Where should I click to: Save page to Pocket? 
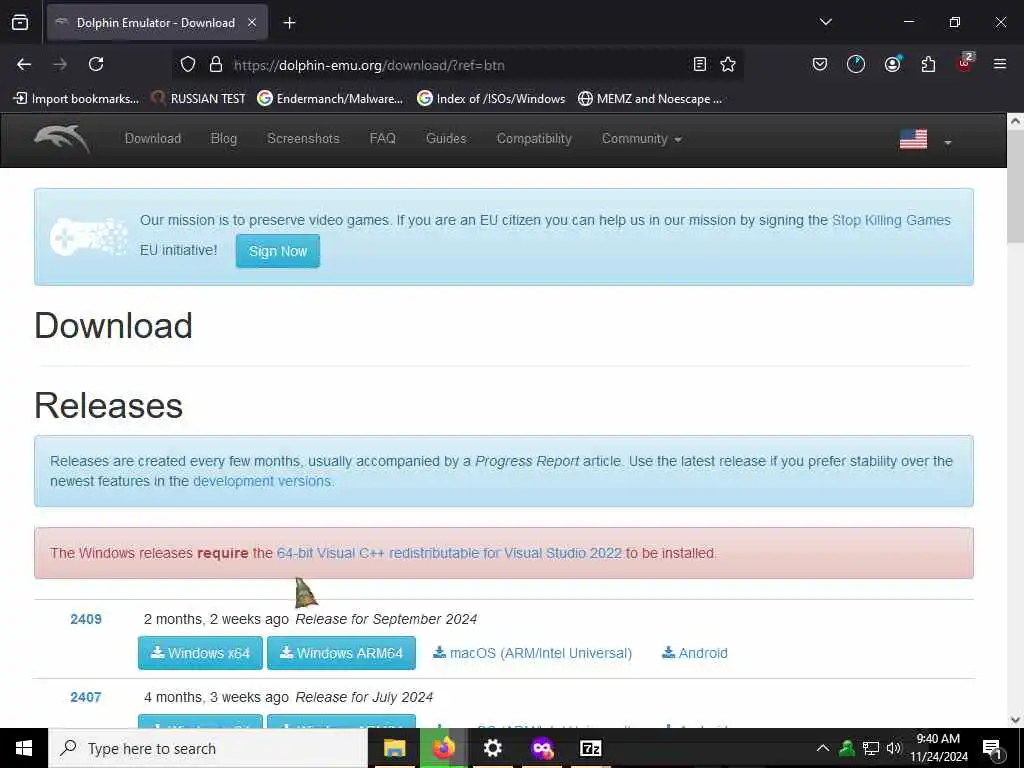[820, 64]
